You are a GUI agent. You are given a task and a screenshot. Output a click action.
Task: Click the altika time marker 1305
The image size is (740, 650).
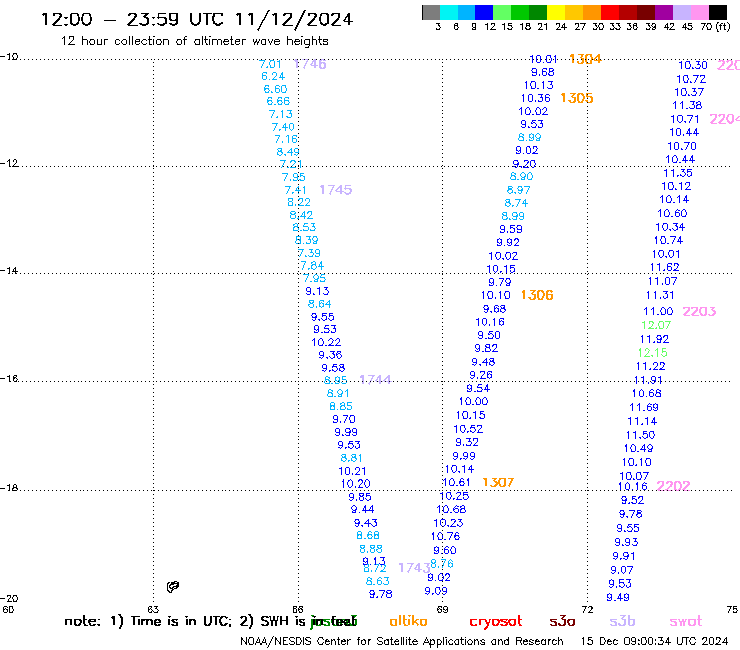[x=577, y=98]
